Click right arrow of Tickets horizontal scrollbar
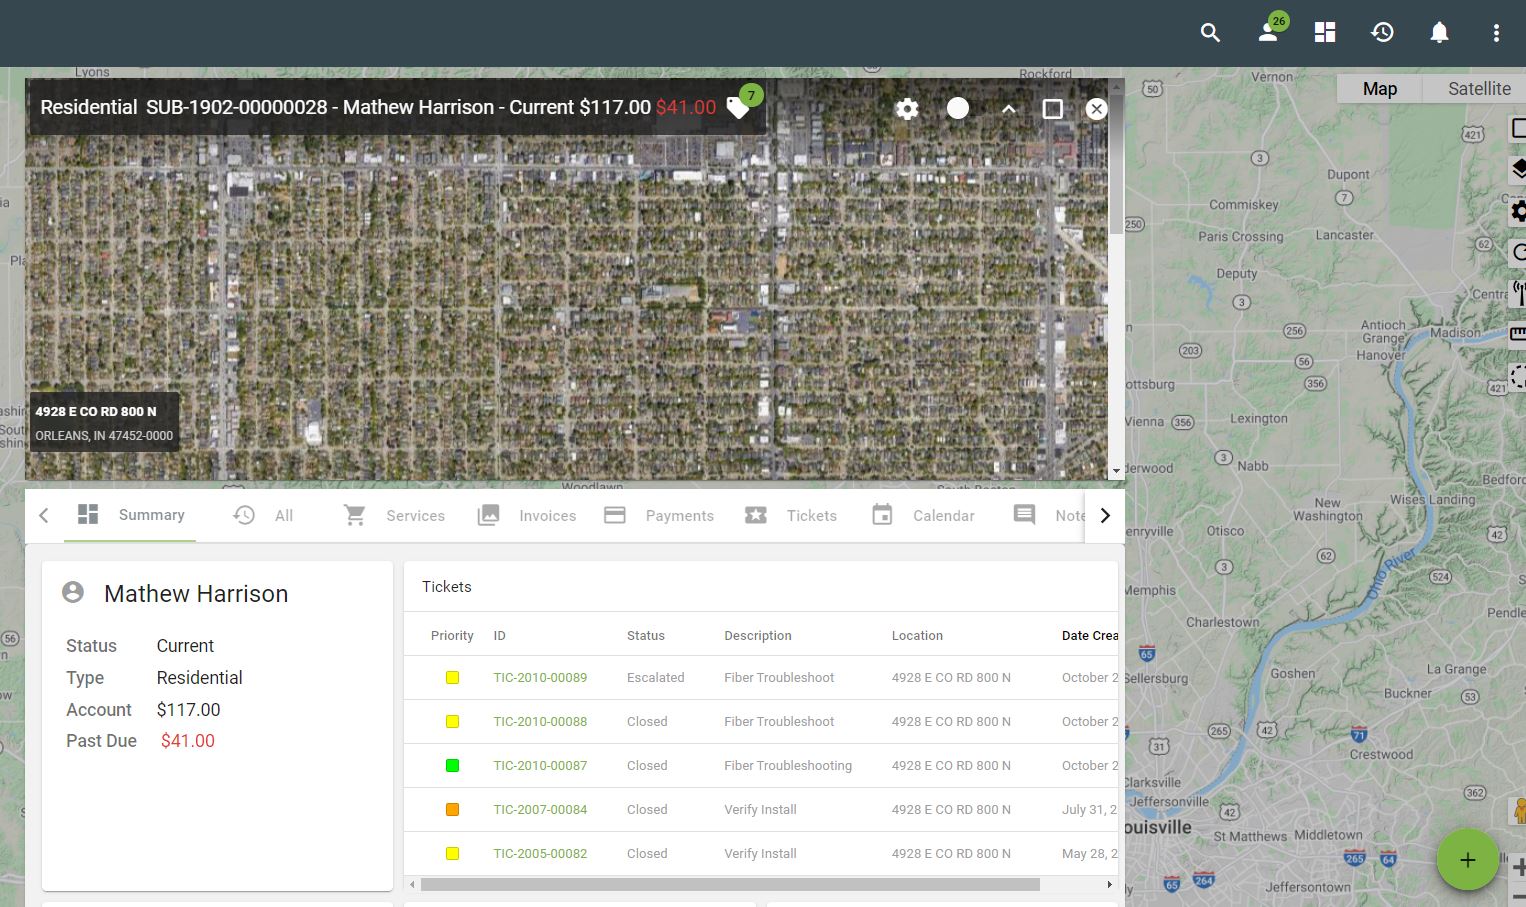Screen dimensions: 1526x907 (x=1109, y=885)
